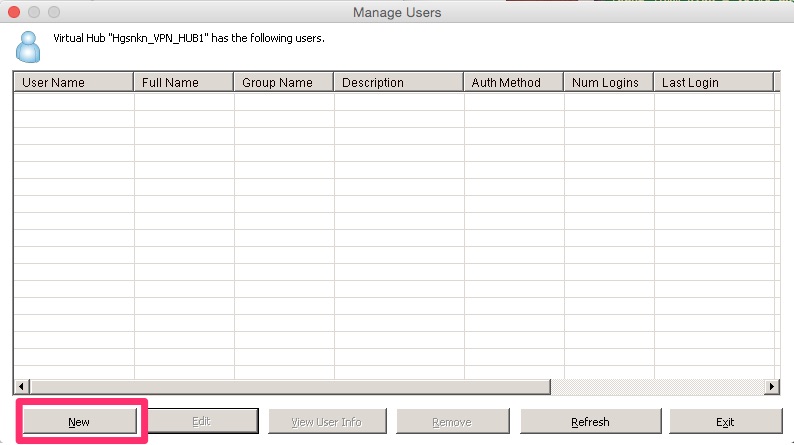Sort by Group Name column header
Image resolution: width=794 pixels, height=445 pixels.
coord(284,83)
